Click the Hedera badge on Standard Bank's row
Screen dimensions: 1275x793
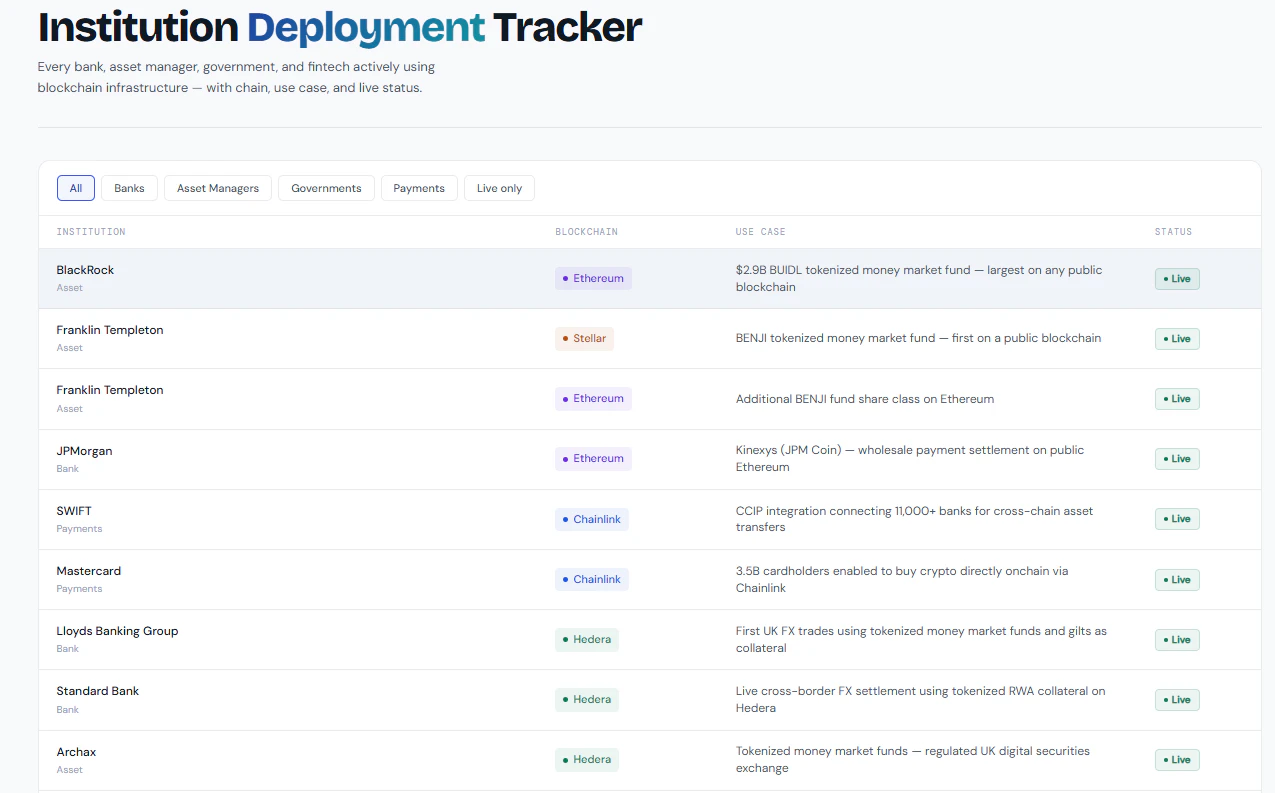pyautogui.click(x=586, y=699)
